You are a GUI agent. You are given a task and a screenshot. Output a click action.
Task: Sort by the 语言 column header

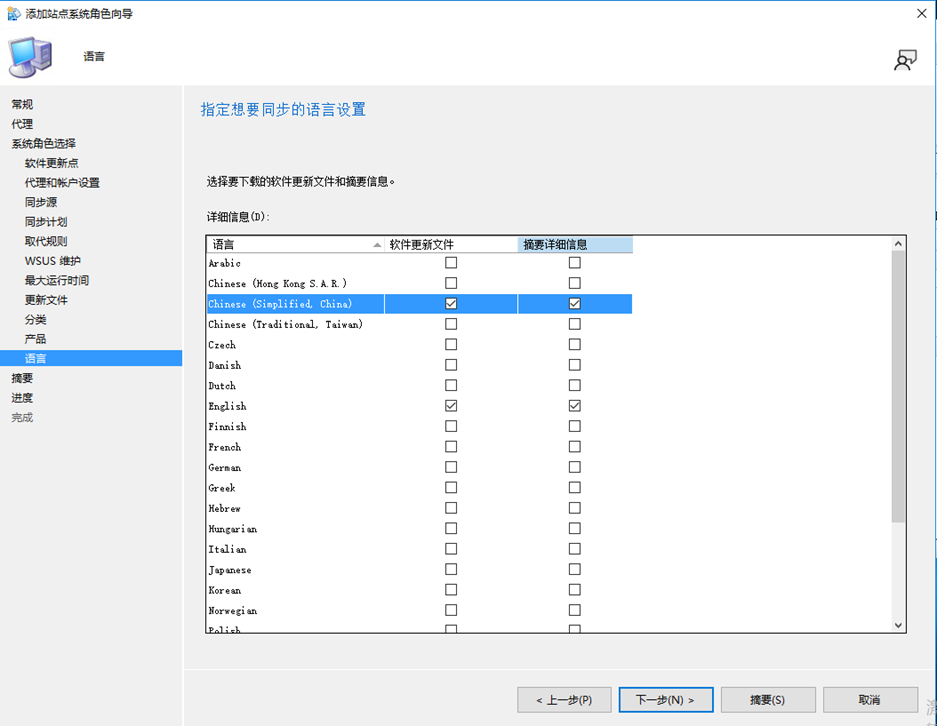[x=295, y=244]
